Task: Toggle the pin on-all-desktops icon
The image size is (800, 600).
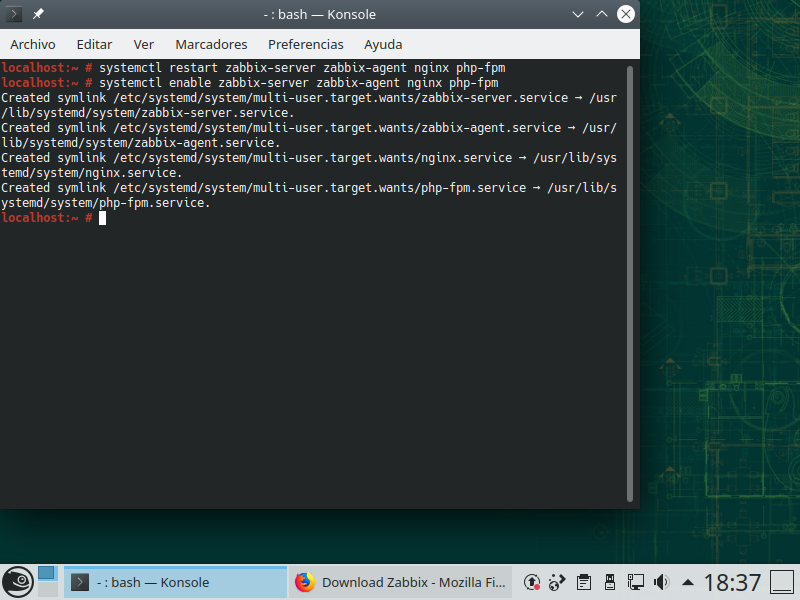Action: coord(38,14)
